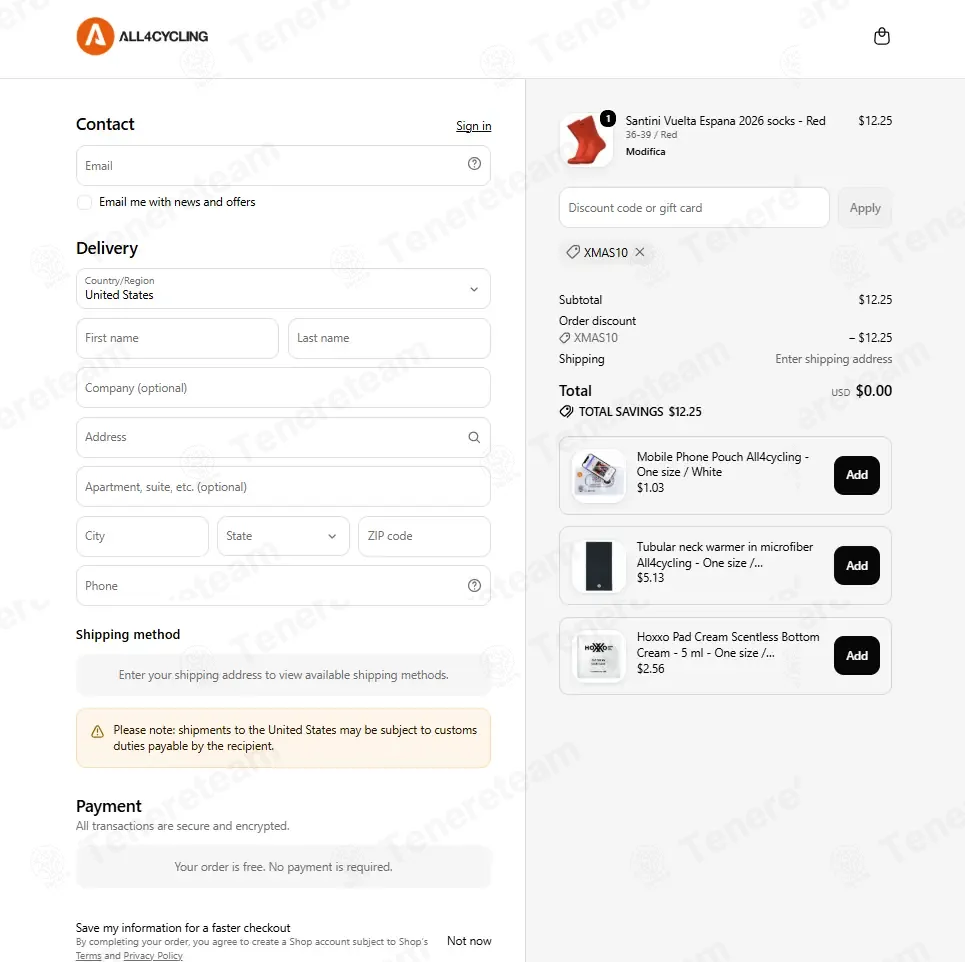Click the Phone field help icon
This screenshot has width=965, height=962.
pyautogui.click(x=474, y=585)
